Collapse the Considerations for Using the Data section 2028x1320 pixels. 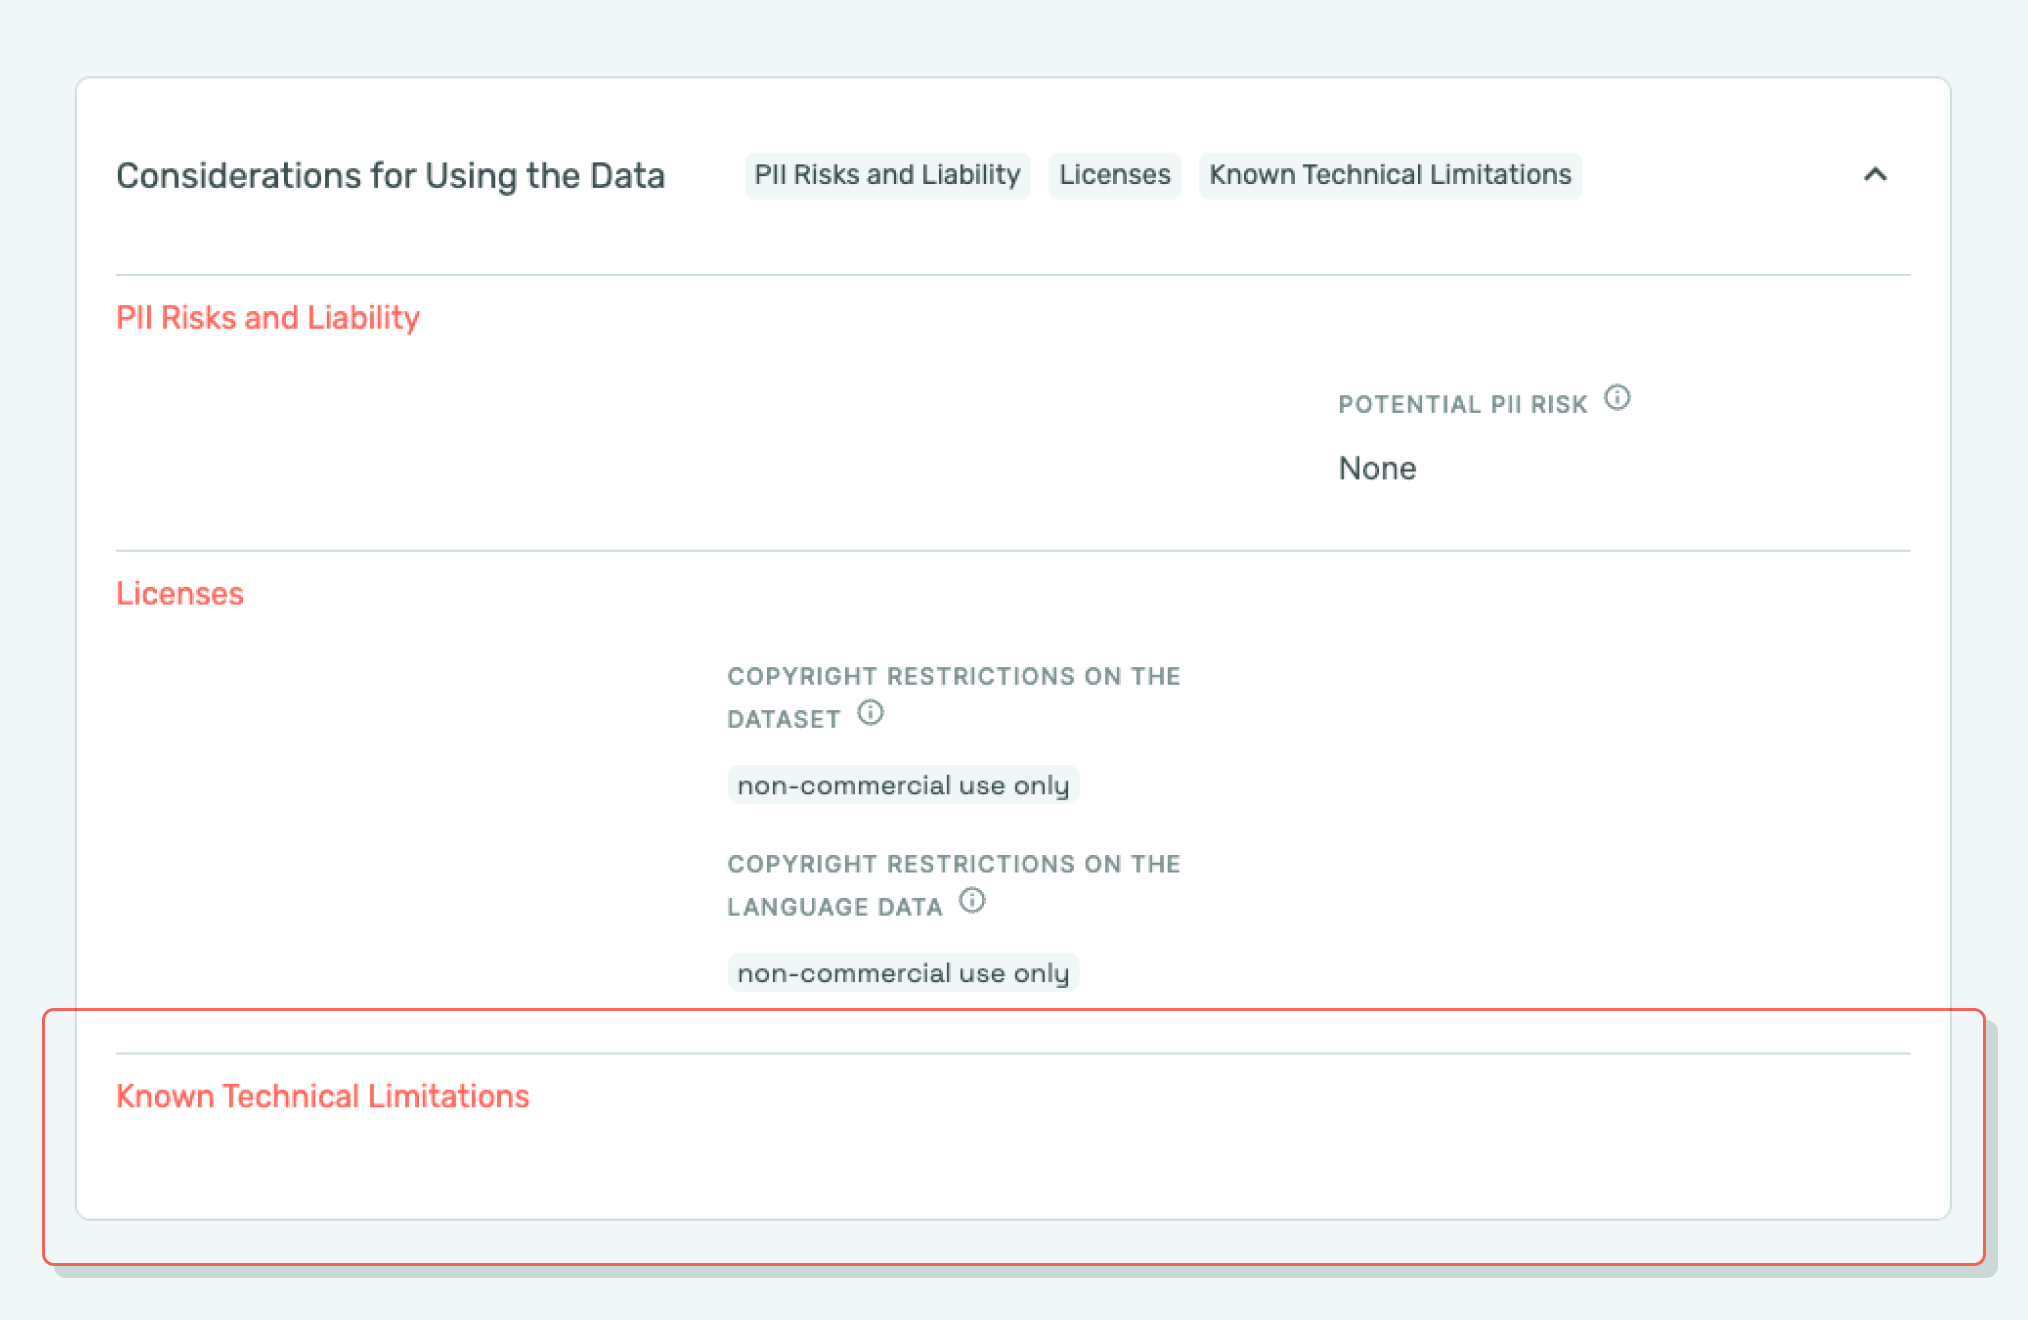pyautogui.click(x=1875, y=175)
